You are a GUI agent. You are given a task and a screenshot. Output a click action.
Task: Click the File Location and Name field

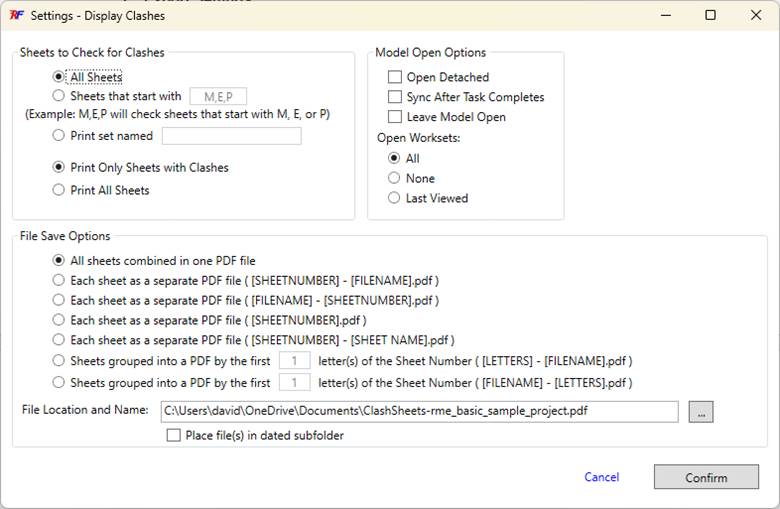(x=418, y=411)
